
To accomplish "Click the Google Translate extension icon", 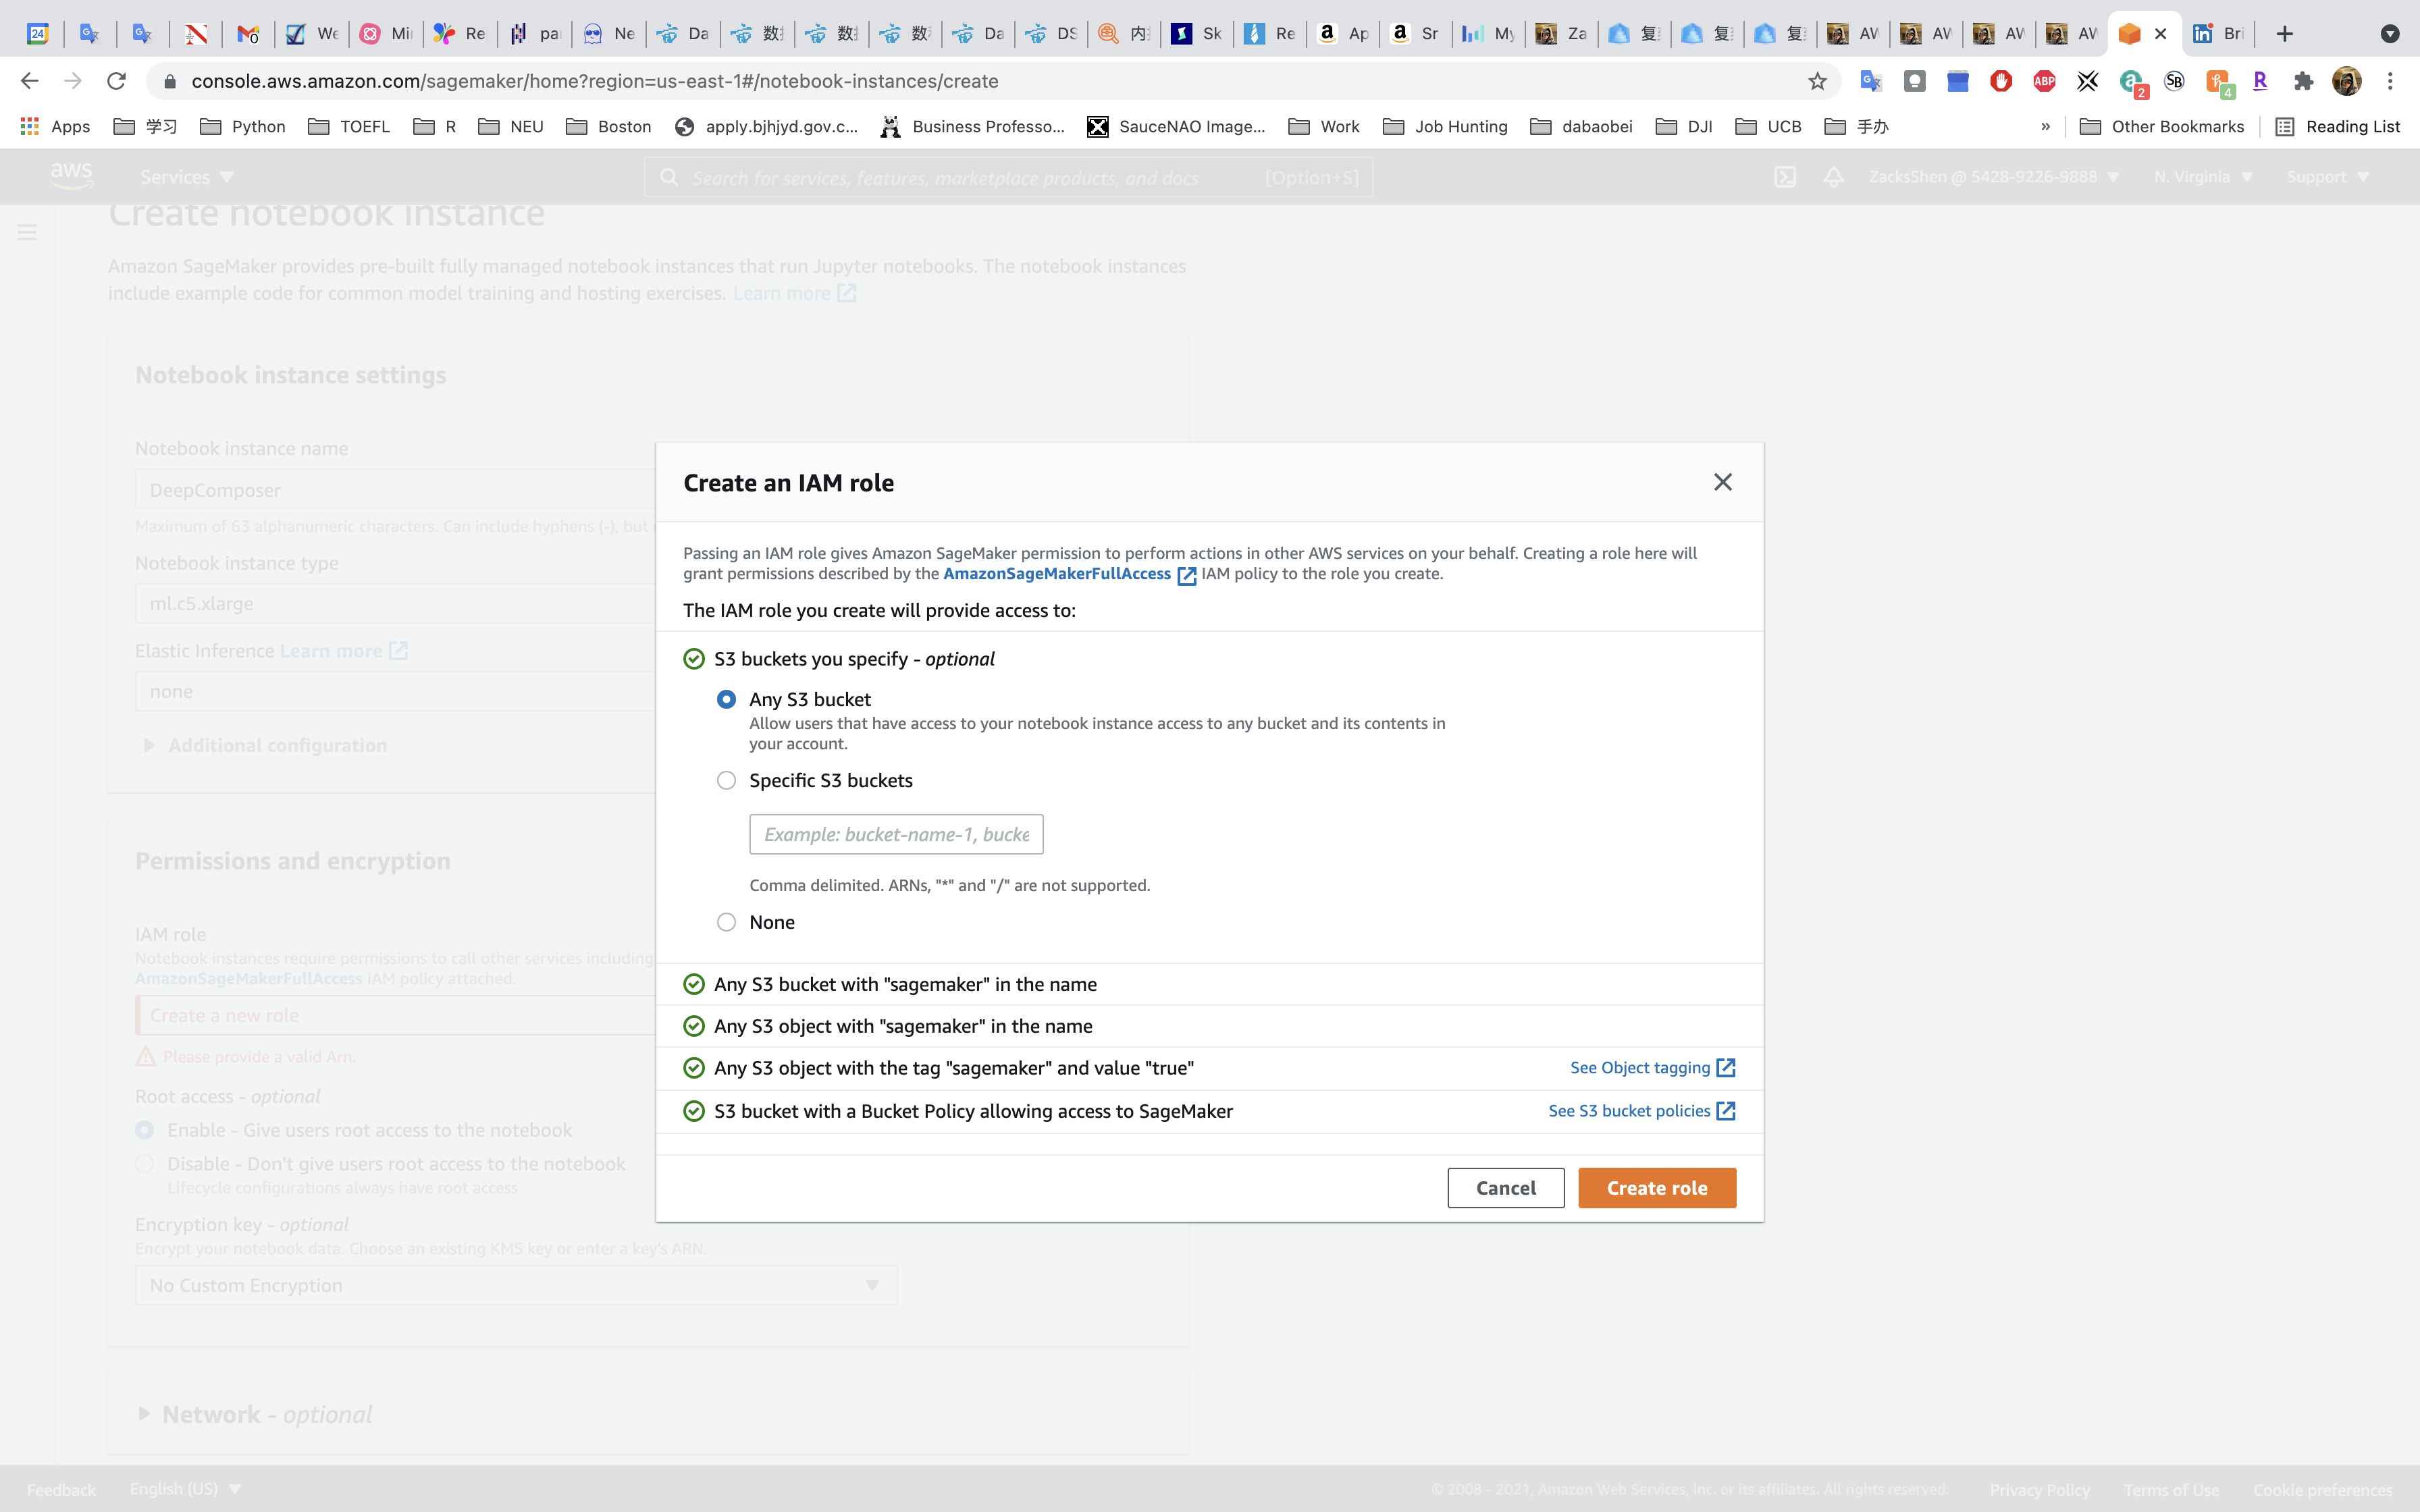I will (1871, 81).
